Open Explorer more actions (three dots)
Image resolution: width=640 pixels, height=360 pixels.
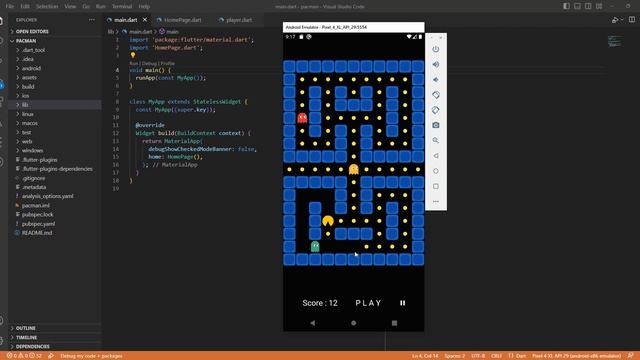[91, 20]
